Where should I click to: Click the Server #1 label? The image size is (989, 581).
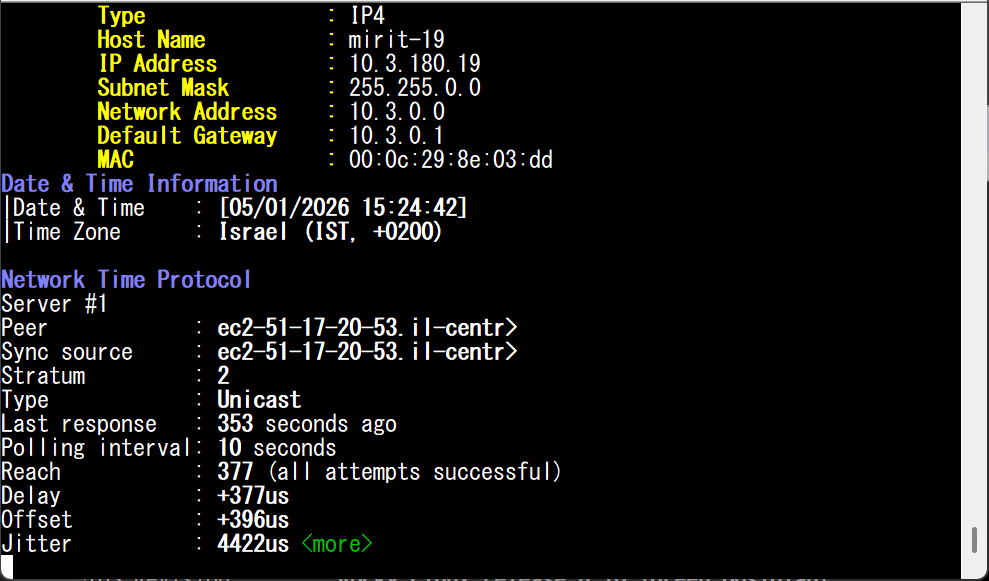click(x=54, y=304)
